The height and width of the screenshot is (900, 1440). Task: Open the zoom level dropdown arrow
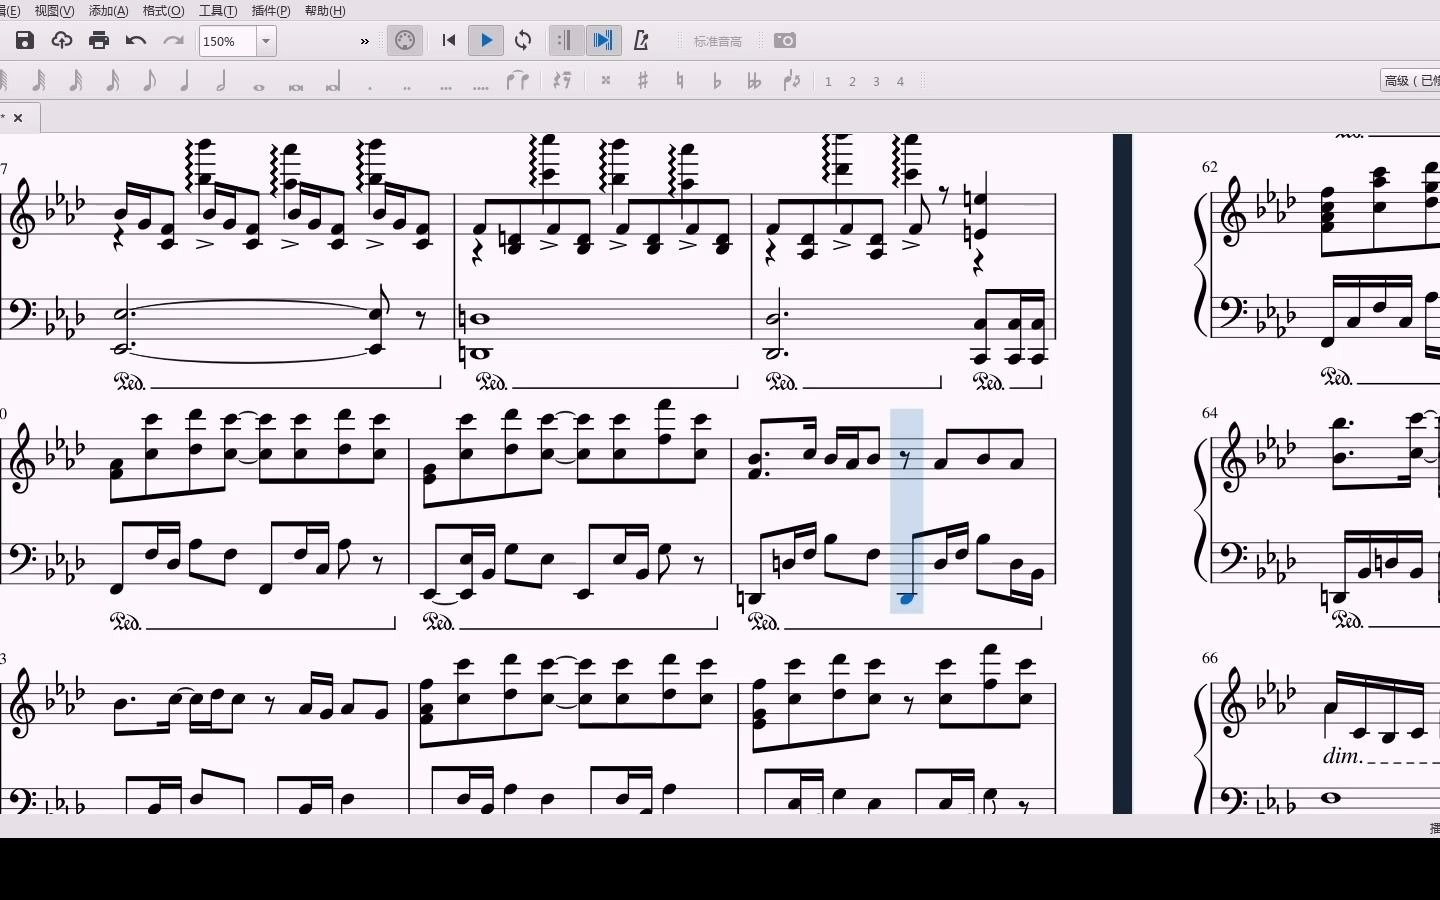(266, 41)
